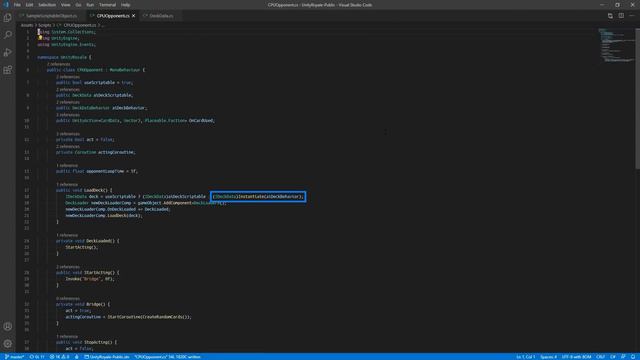Click CPUOpponent.cs in the breadcrumb

click(80, 25)
